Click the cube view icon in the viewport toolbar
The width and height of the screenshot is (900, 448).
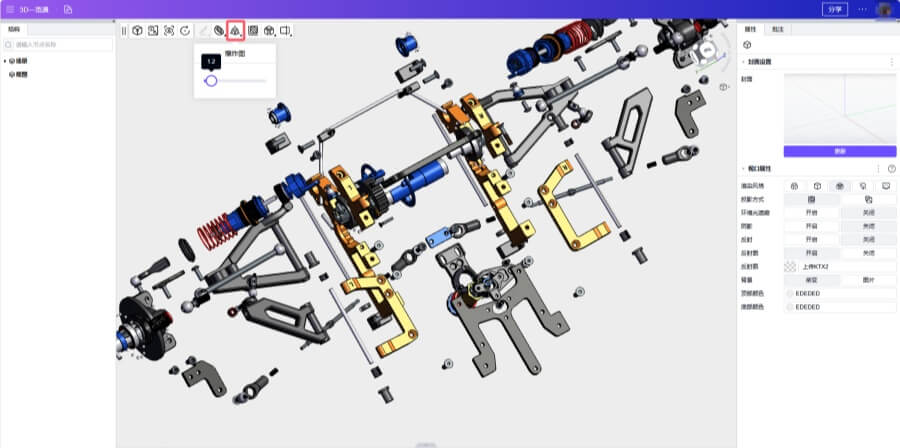point(137,31)
